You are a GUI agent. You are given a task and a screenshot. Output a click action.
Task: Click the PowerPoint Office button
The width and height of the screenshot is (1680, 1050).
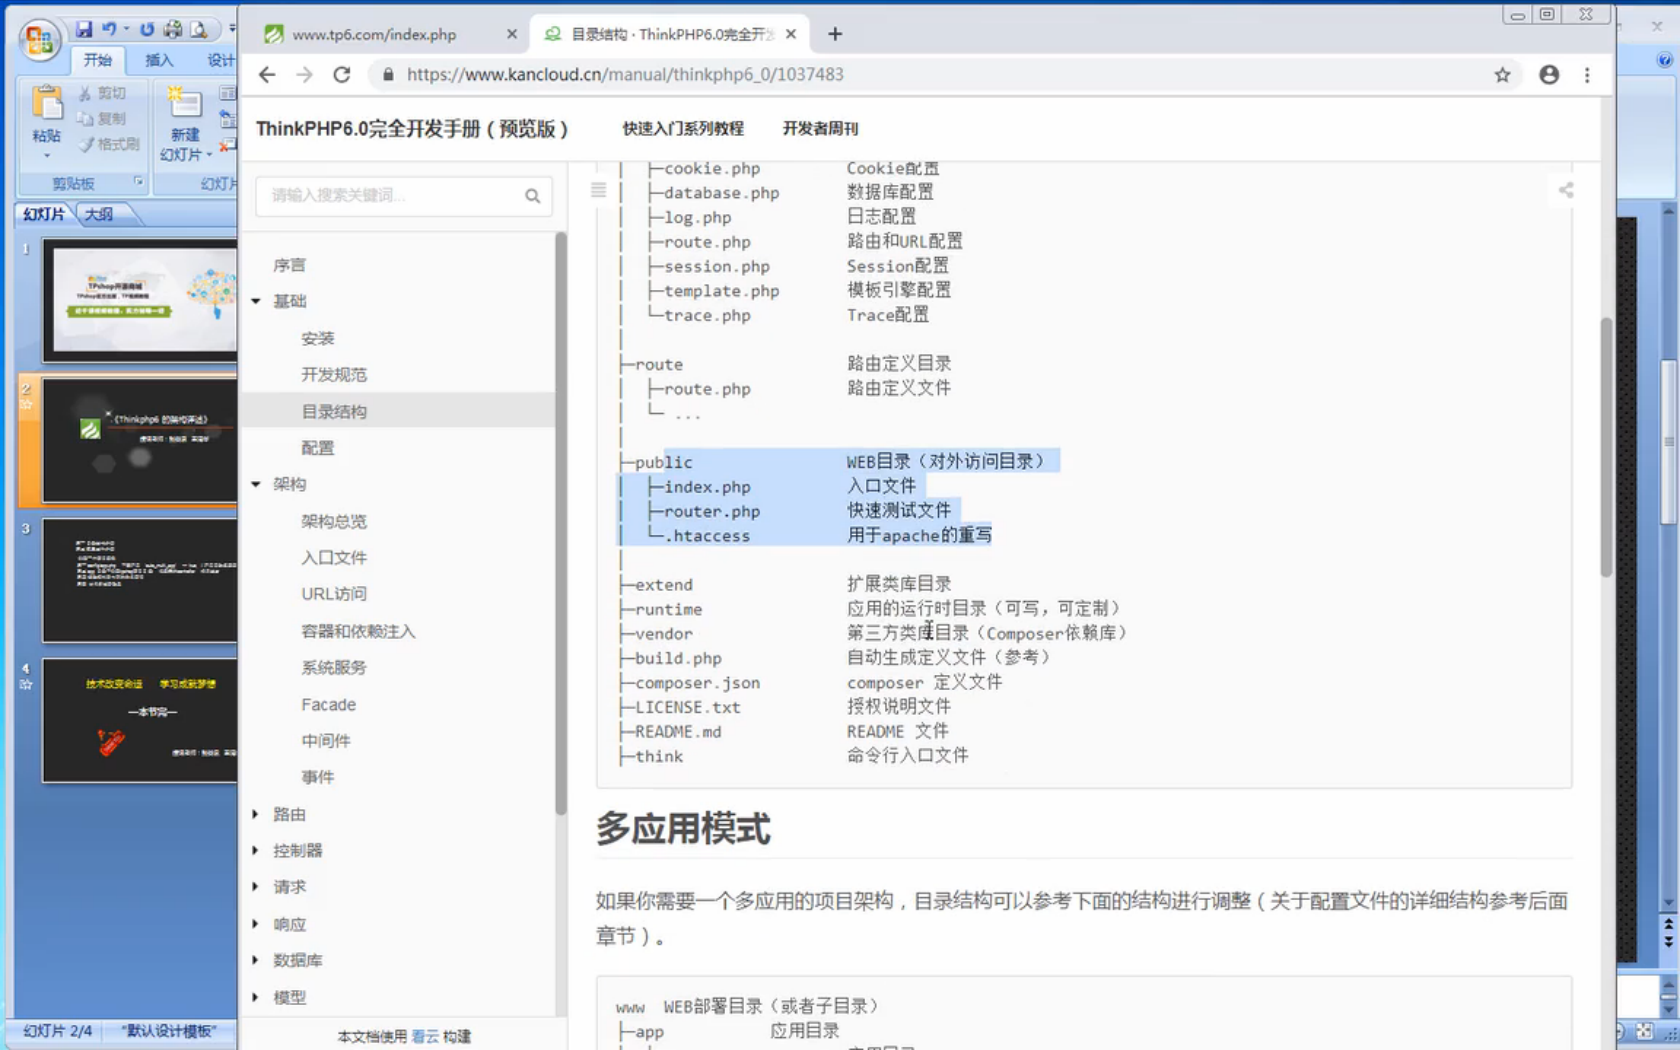point(39,40)
